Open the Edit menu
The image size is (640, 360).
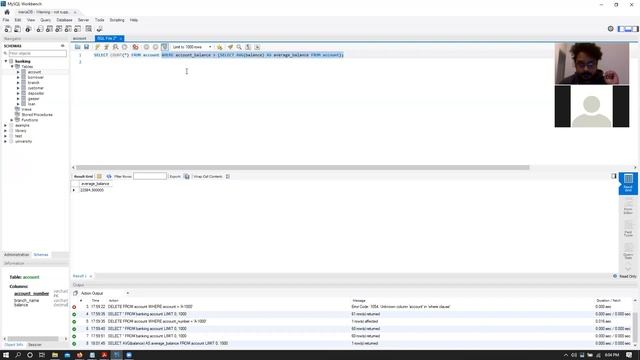coord(18,20)
